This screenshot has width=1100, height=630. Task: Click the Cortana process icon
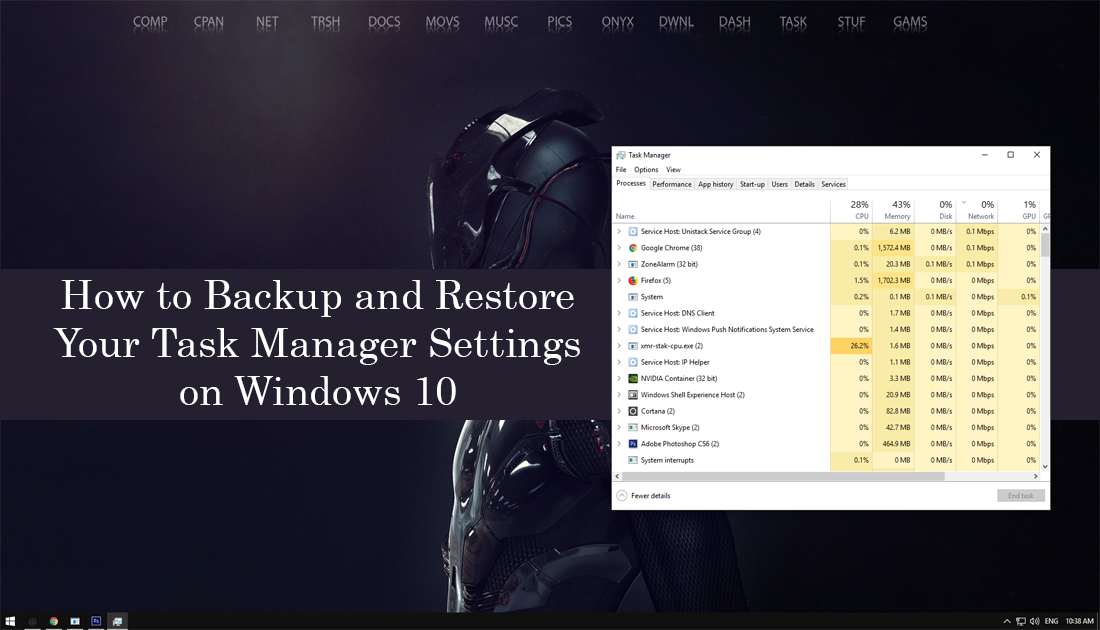pyautogui.click(x=633, y=411)
